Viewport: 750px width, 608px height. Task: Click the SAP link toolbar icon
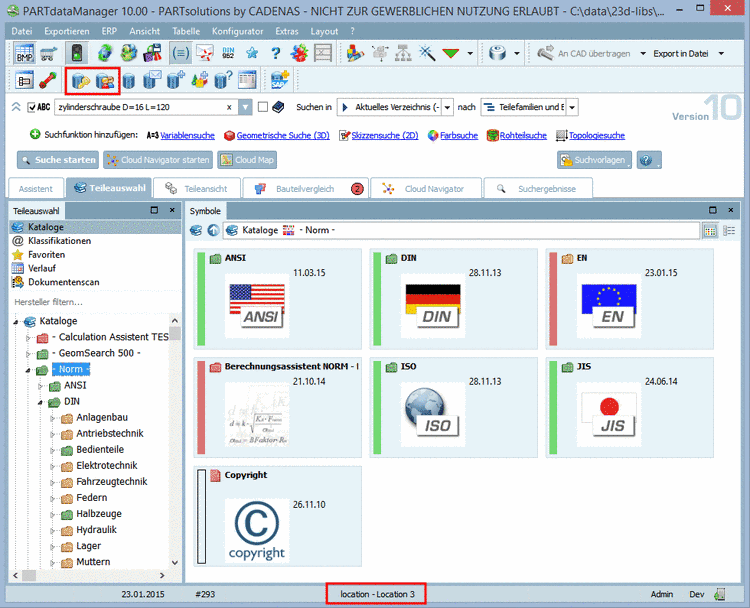pos(280,80)
